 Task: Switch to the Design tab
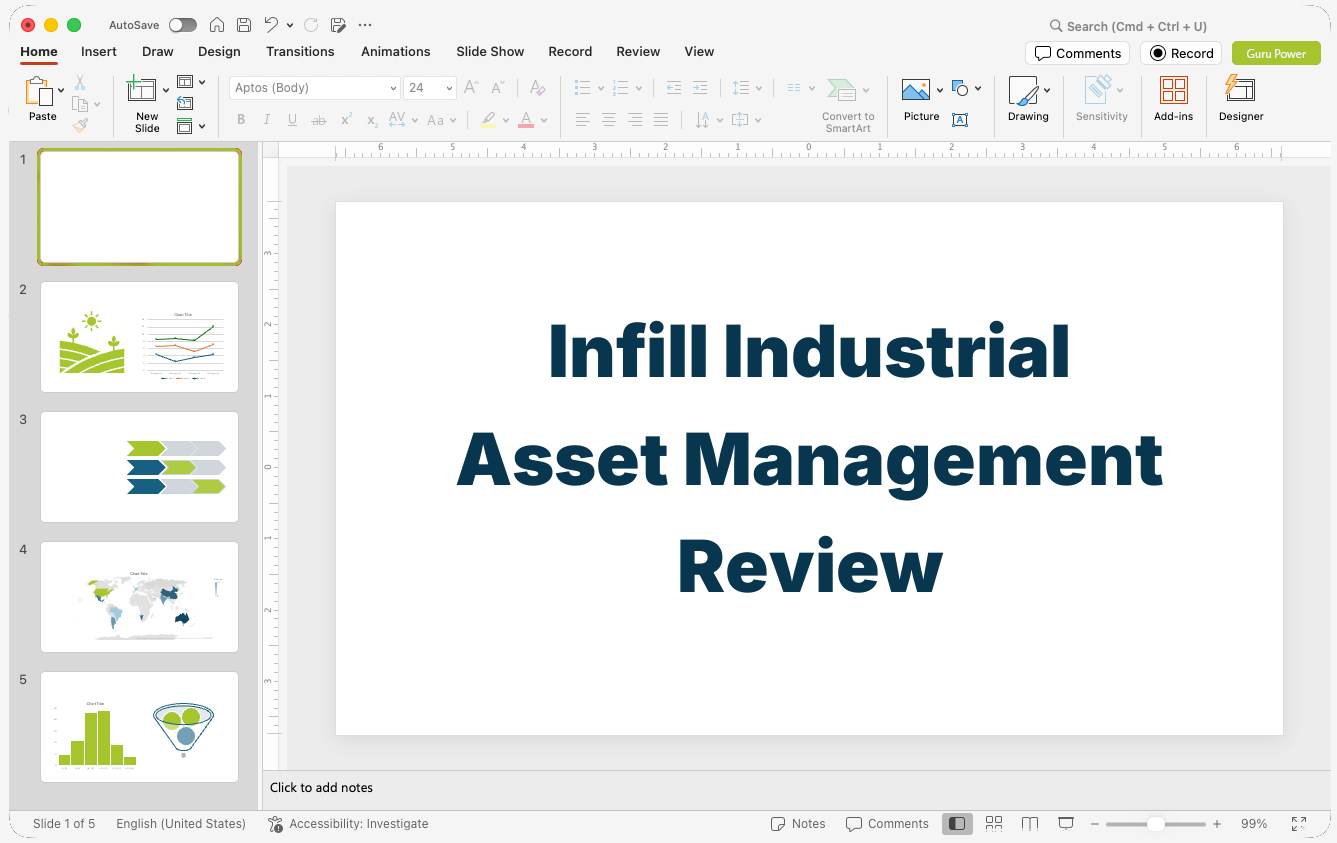219,51
